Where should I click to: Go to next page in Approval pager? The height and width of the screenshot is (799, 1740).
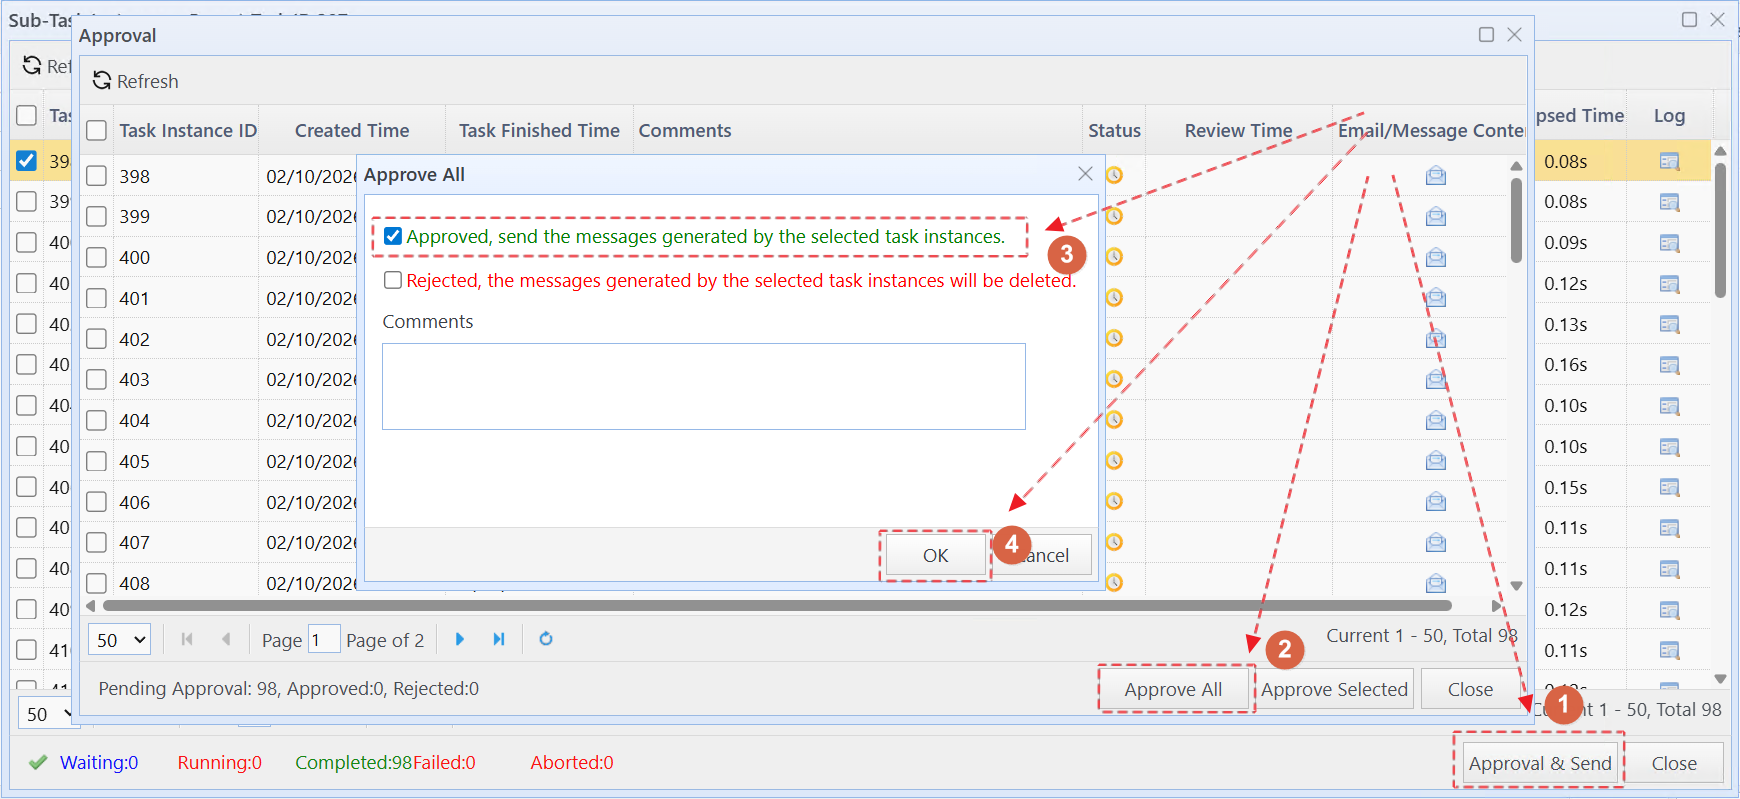(460, 639)
